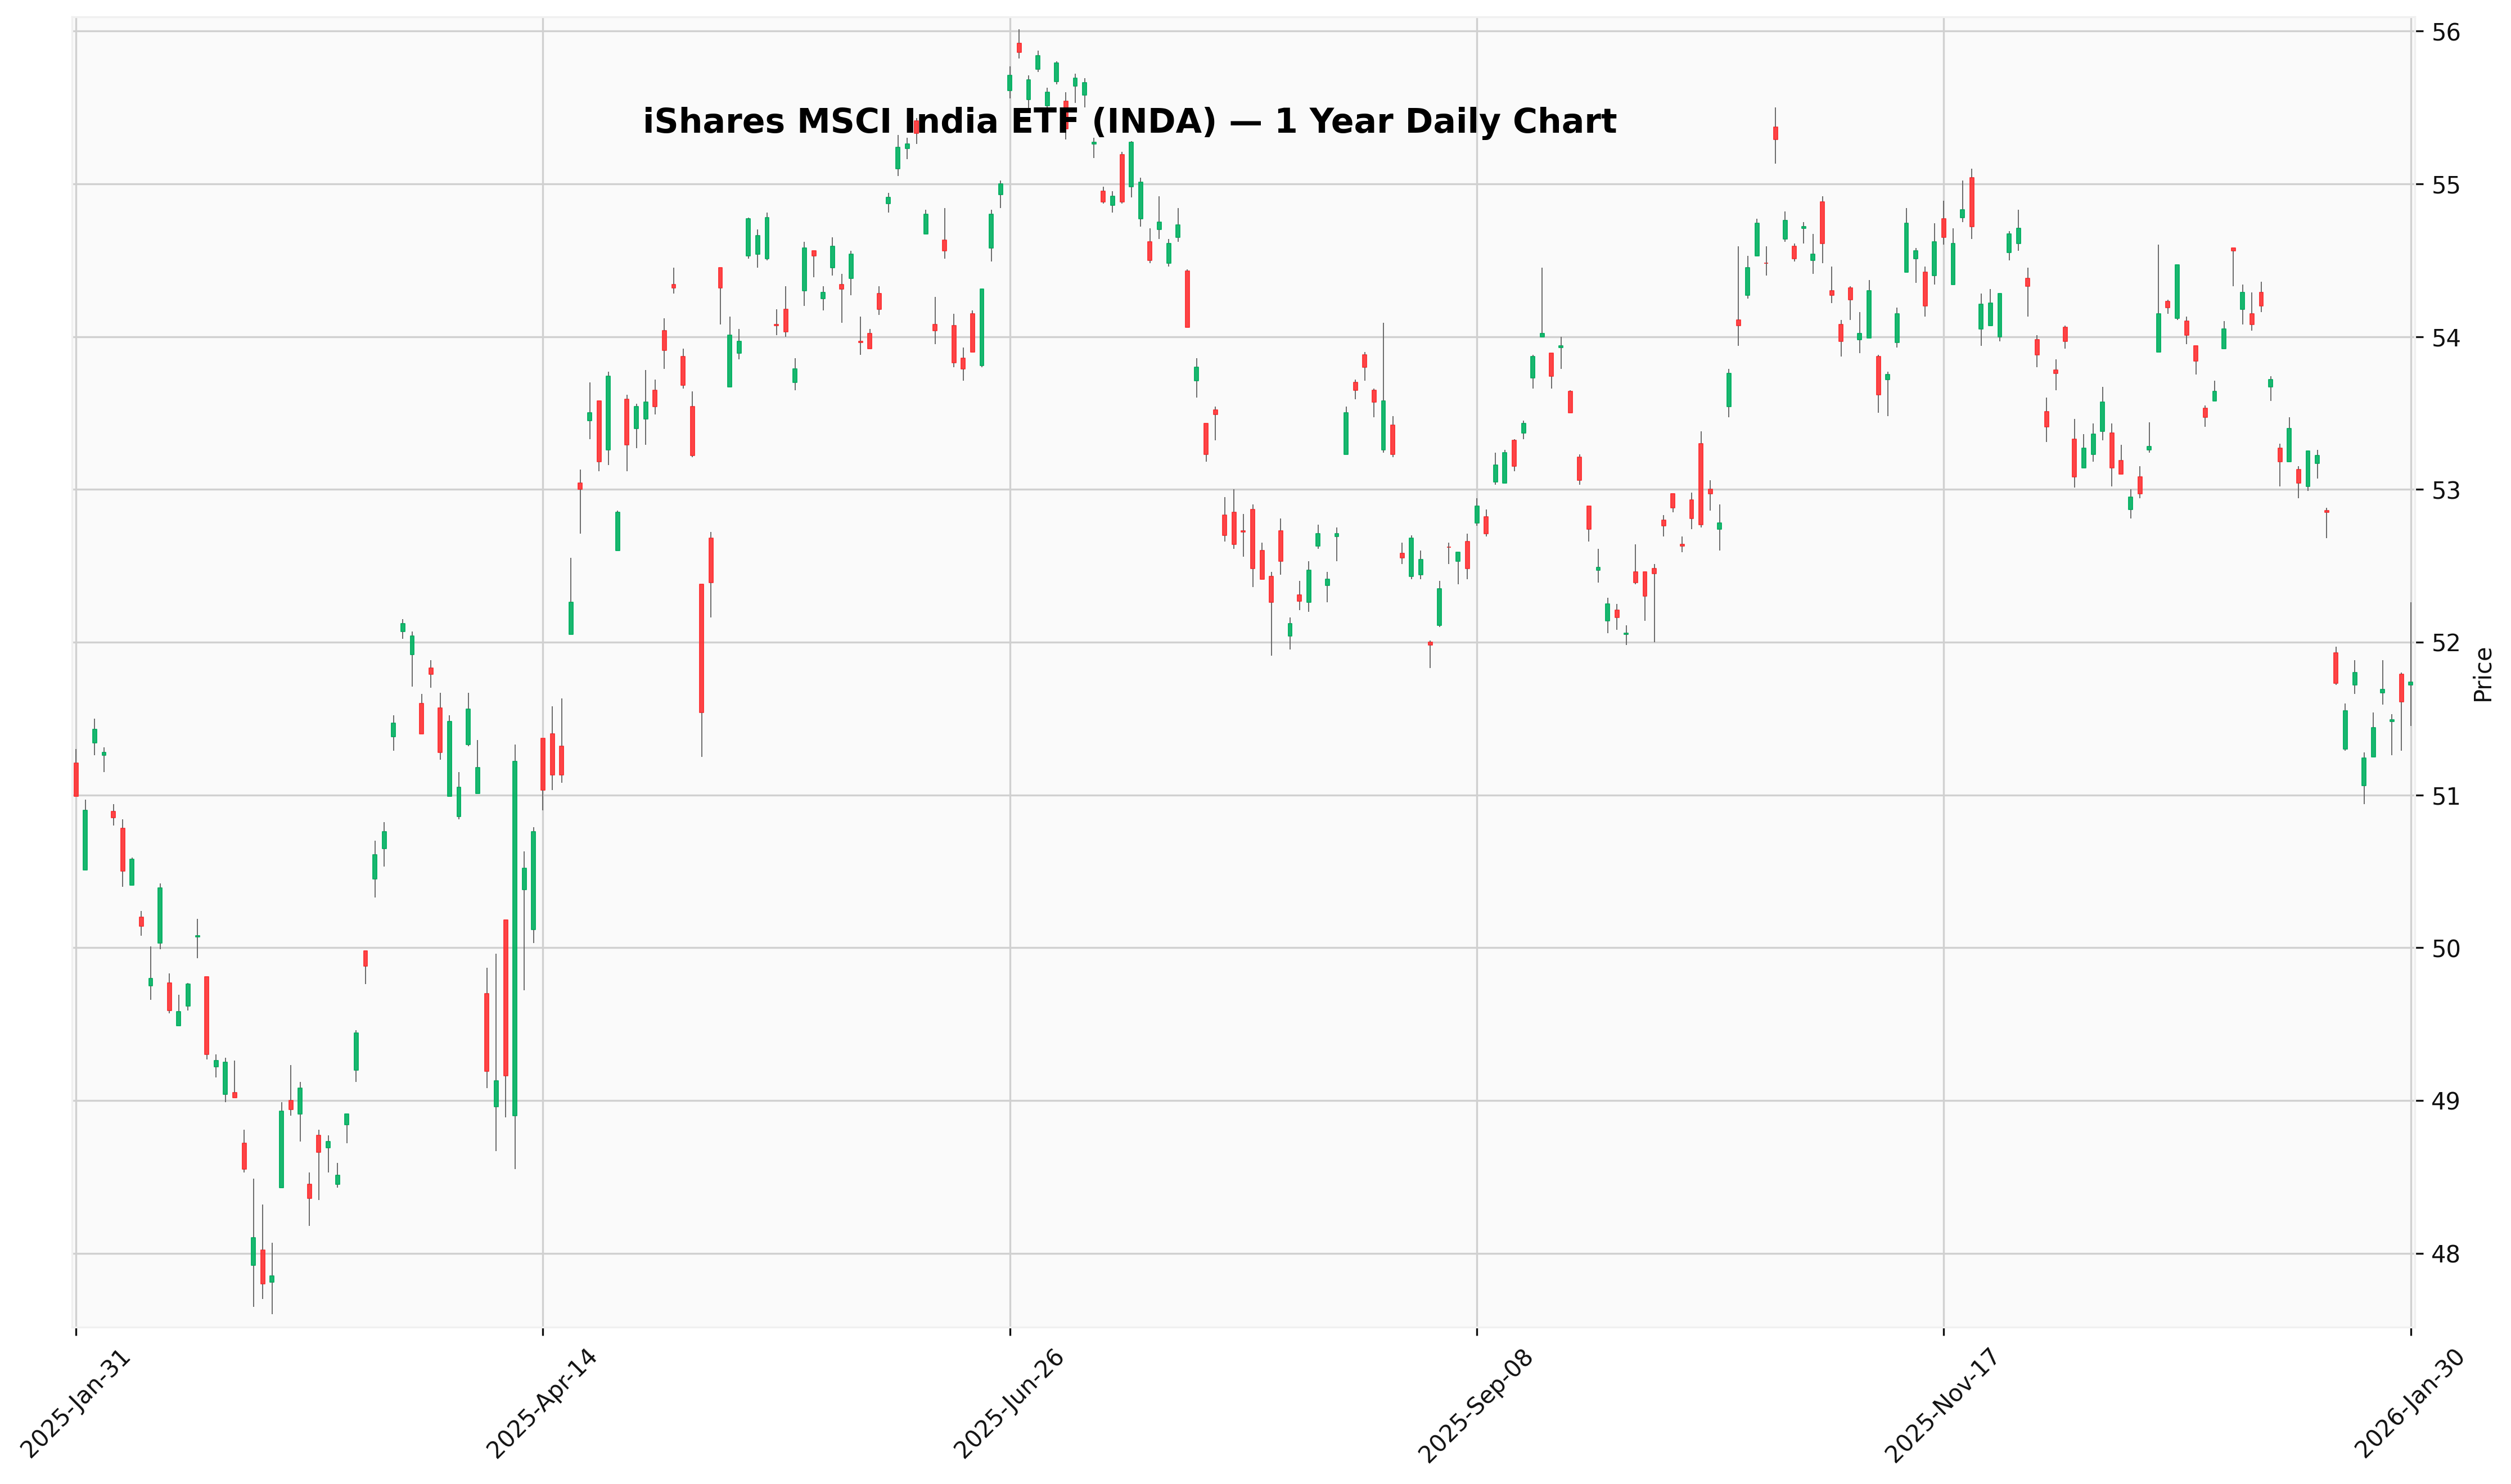The height and width of the screenshot is (1484, 2511).
Task: Click the chart title text
Action: 1129,122
